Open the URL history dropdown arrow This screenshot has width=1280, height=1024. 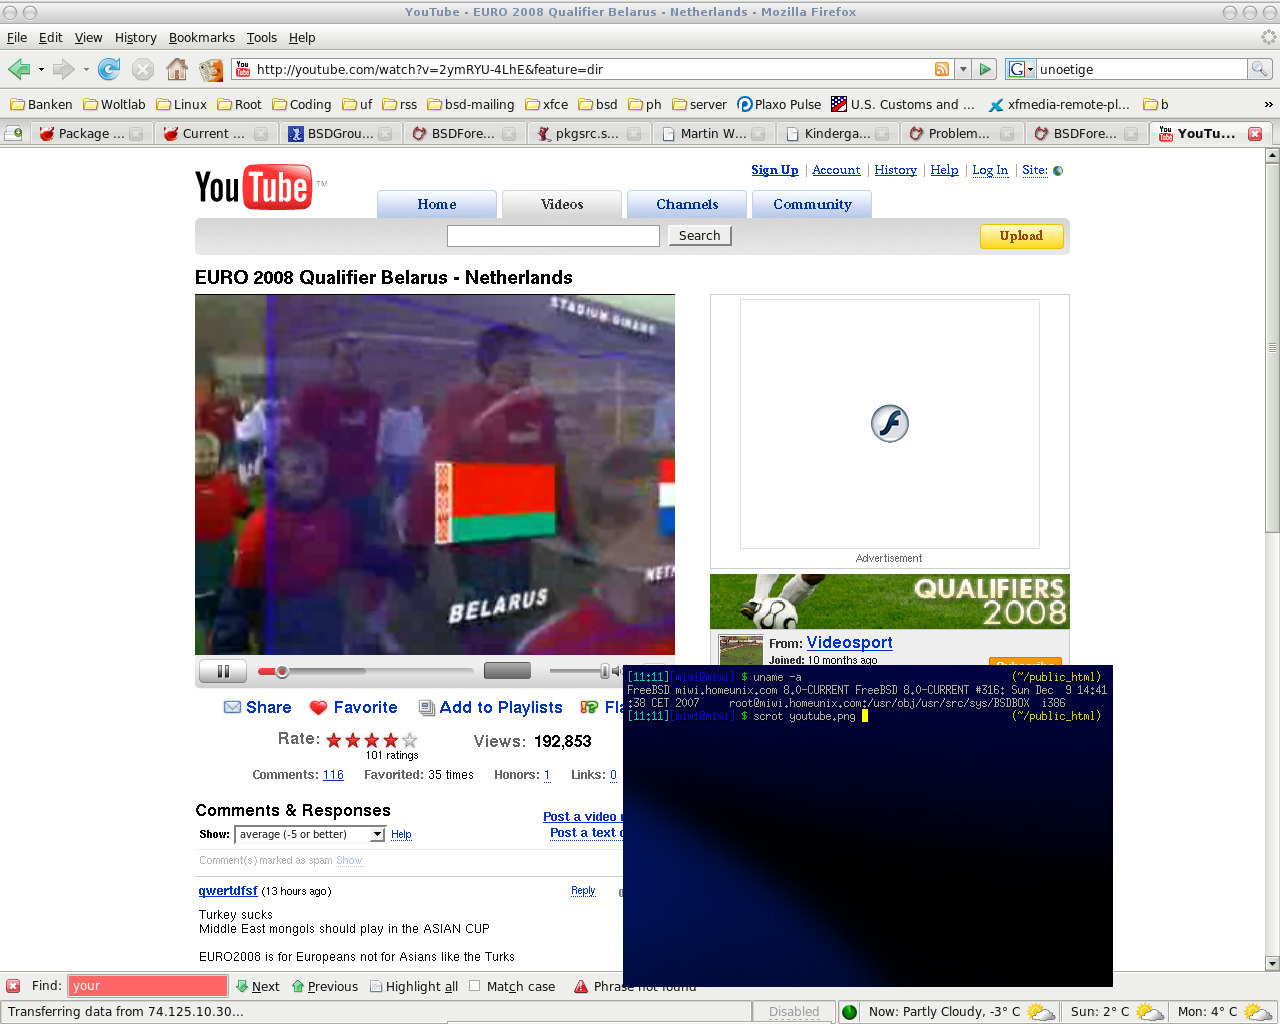[963, 69]
